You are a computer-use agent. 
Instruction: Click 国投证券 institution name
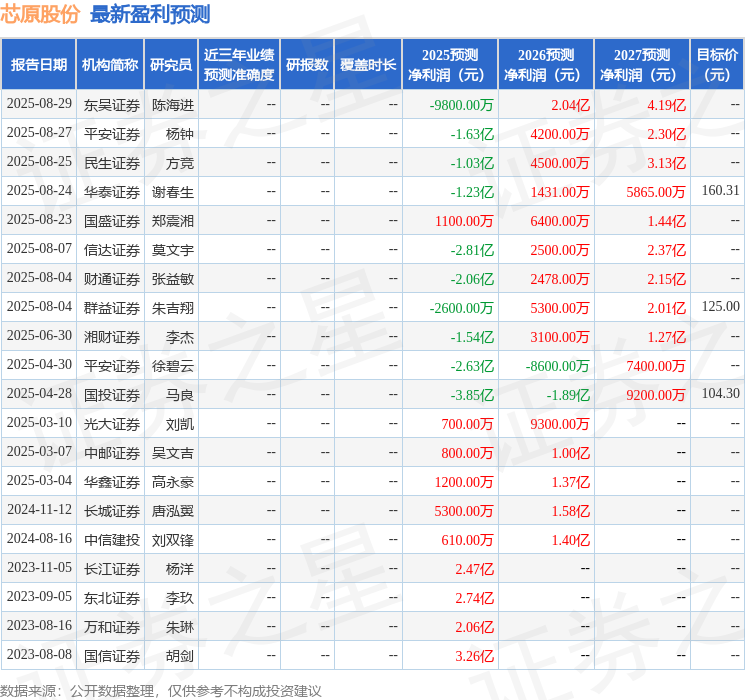click(112, 395)
